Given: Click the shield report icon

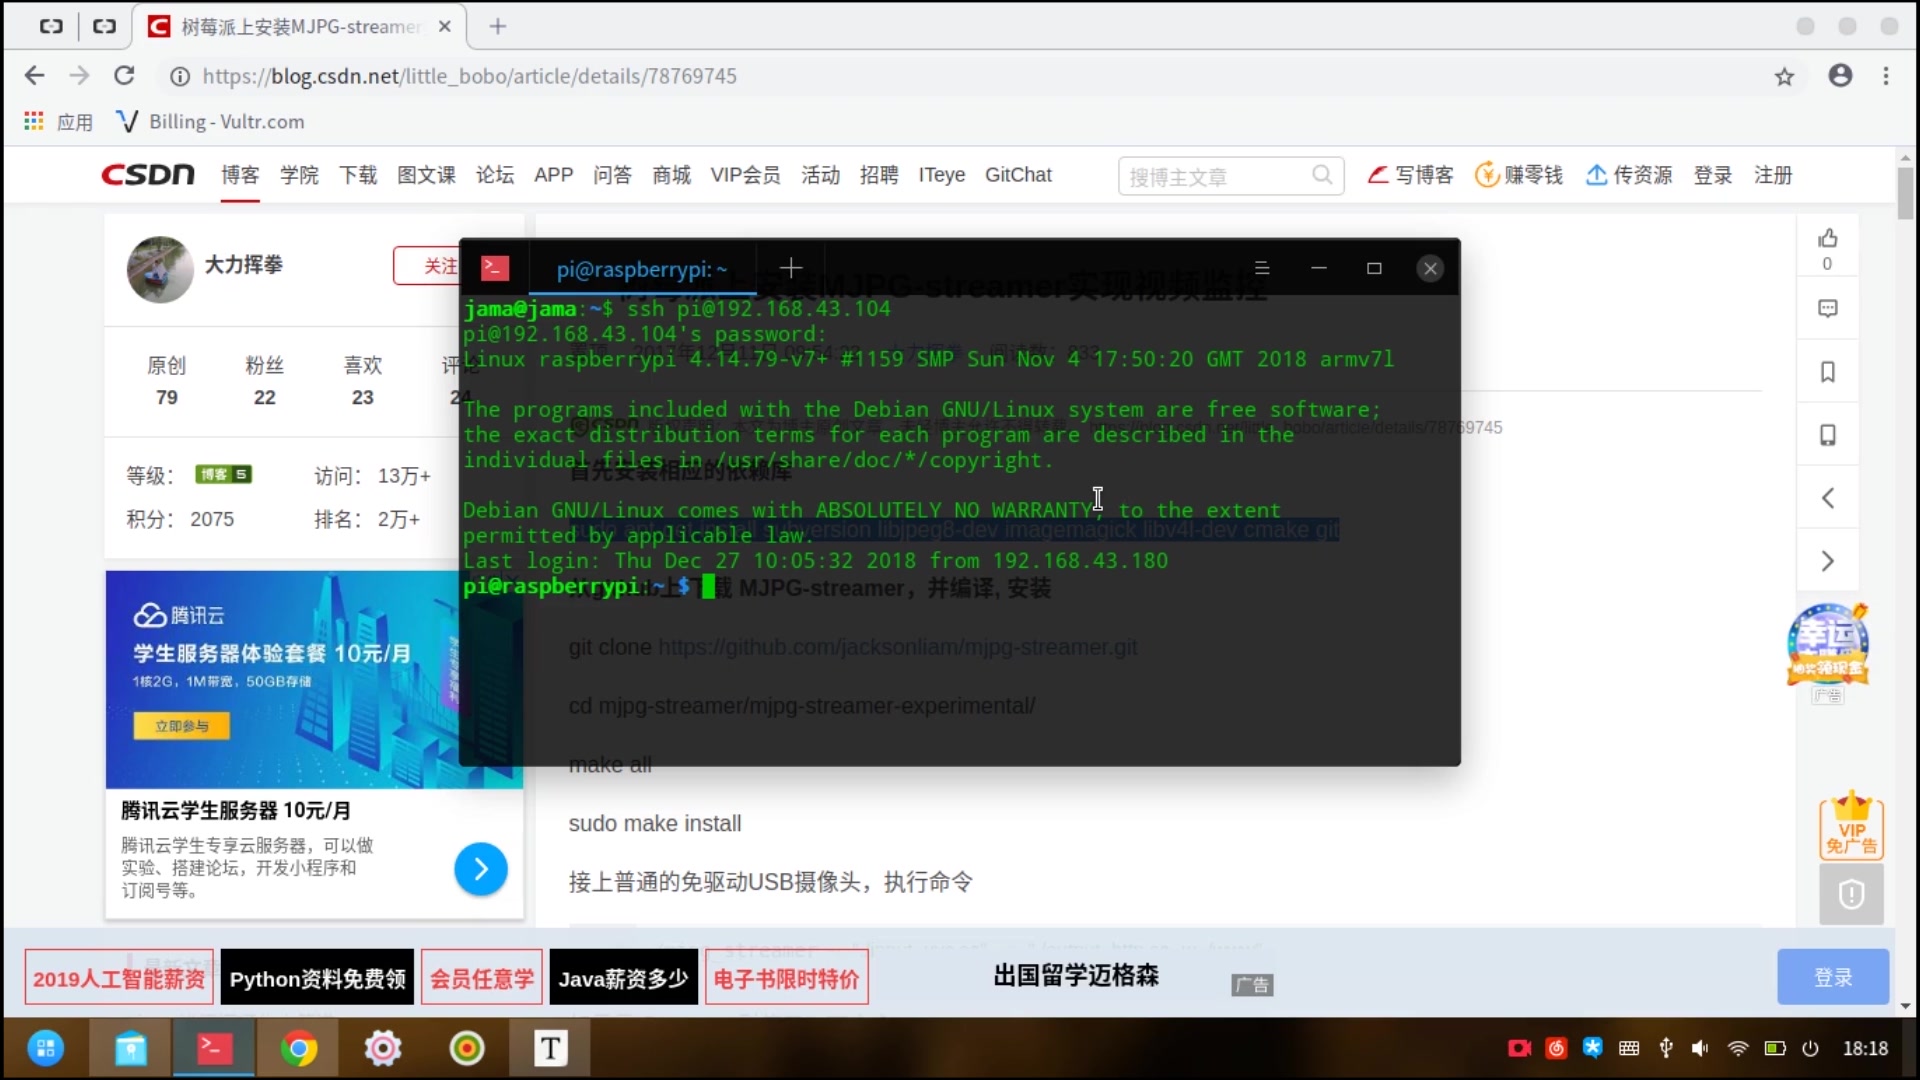Looking at the screenshot, I should (x=1851, y=894).
